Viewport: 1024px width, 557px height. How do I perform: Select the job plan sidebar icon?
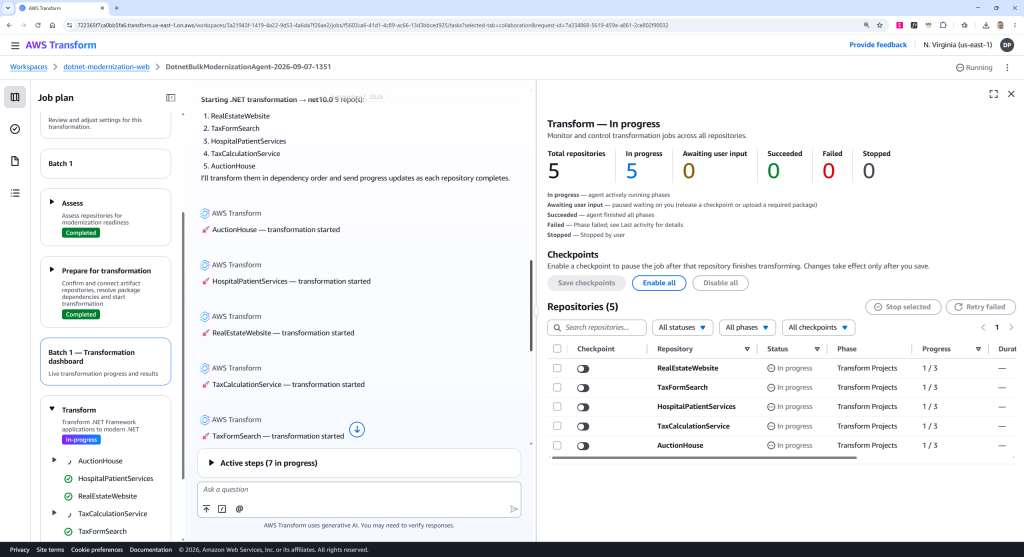click(x=15, y=97)
